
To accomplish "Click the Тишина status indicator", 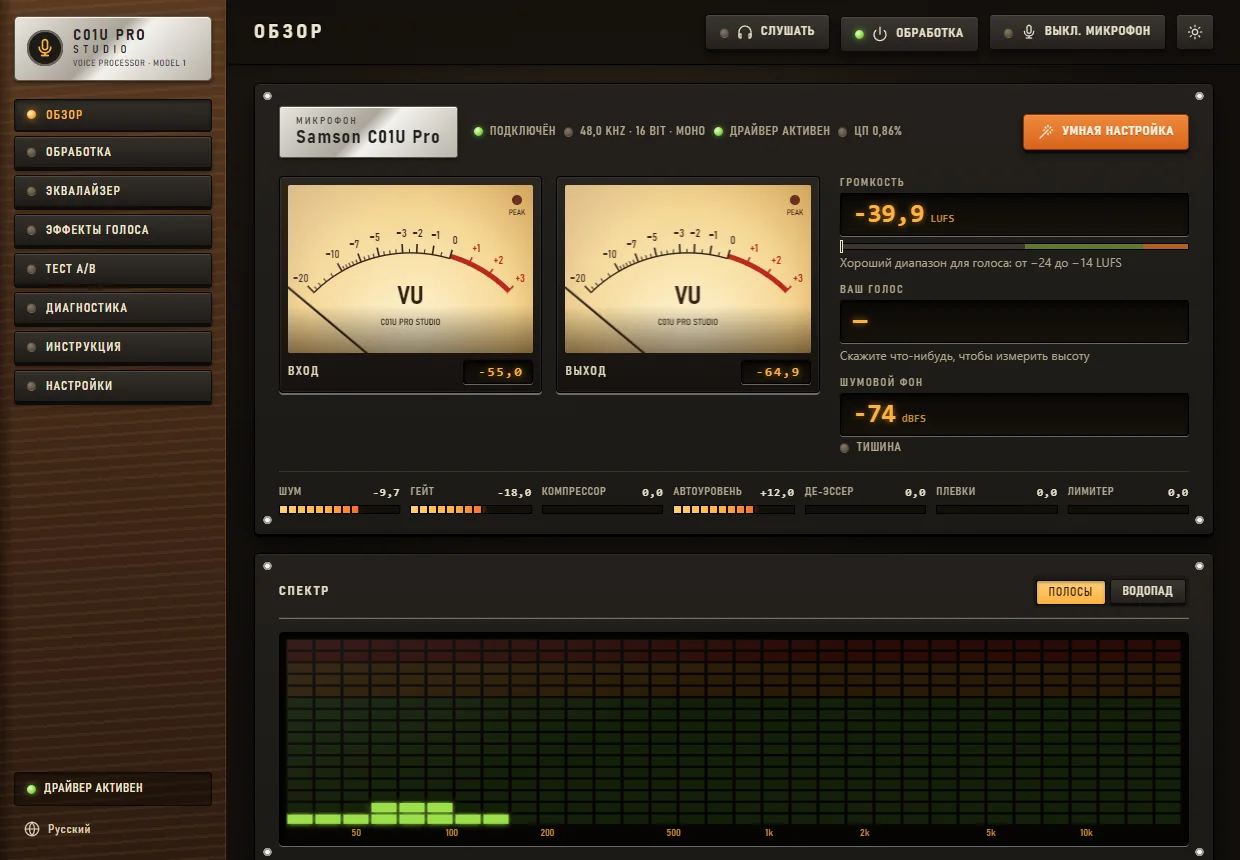I will click(871, 447).
